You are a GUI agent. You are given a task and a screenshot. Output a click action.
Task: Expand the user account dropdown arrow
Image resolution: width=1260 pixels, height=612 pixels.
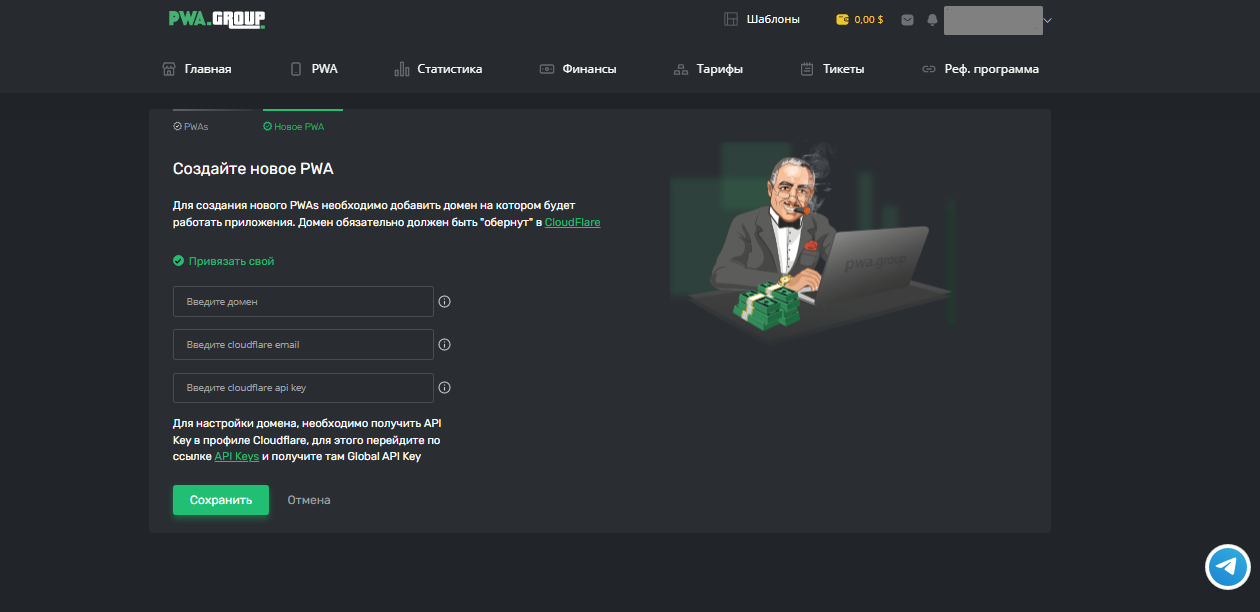tap(1048, 20)
